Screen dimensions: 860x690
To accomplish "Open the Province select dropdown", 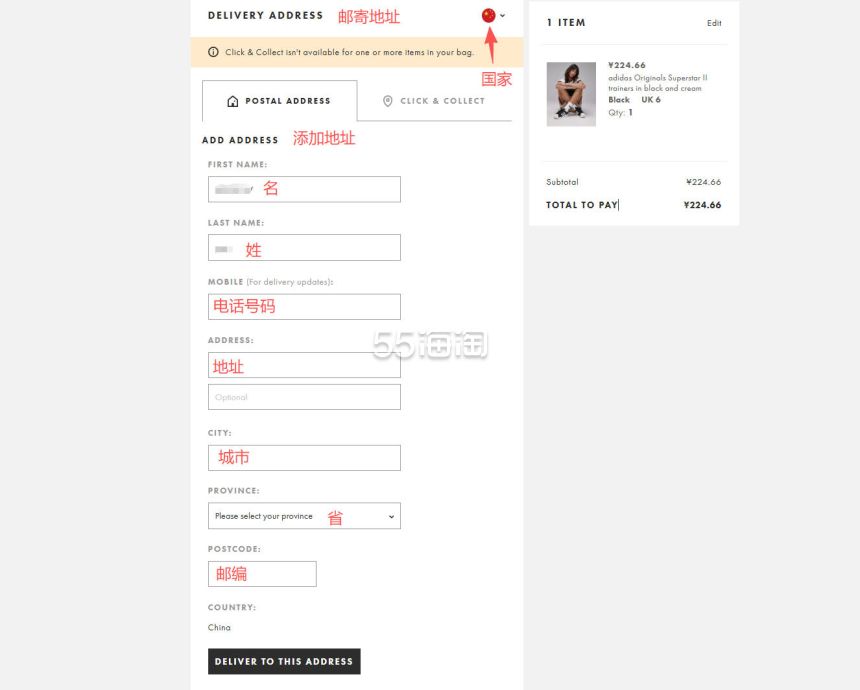I will tap(304, 516).
